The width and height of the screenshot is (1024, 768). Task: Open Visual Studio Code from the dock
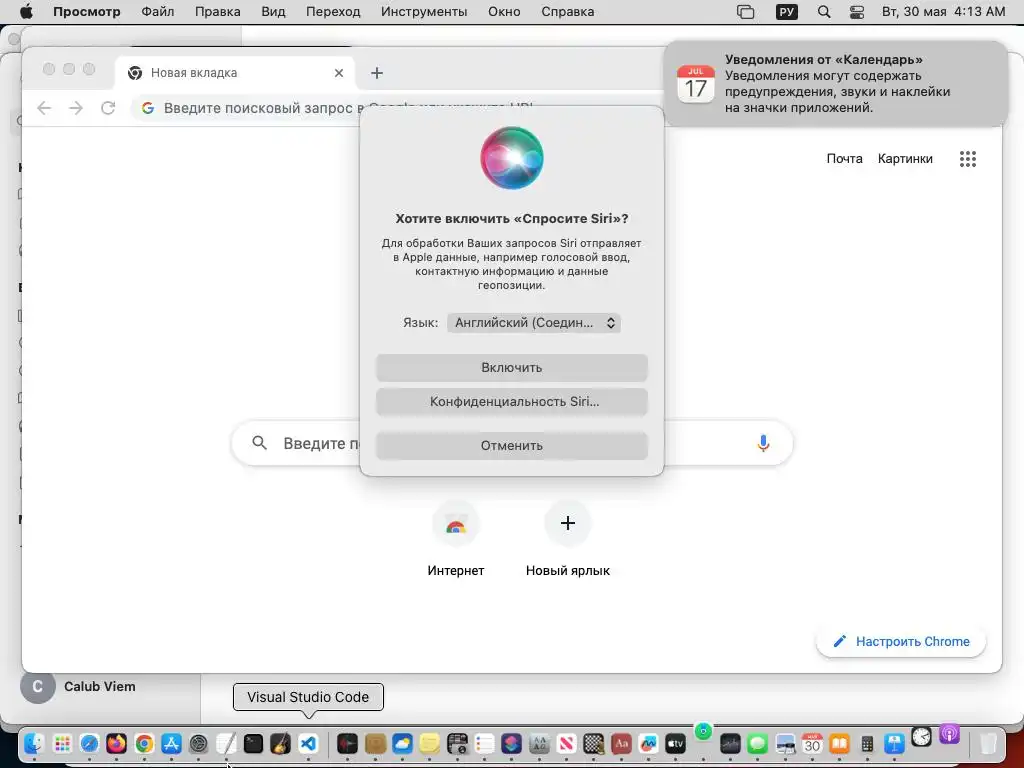308,743
